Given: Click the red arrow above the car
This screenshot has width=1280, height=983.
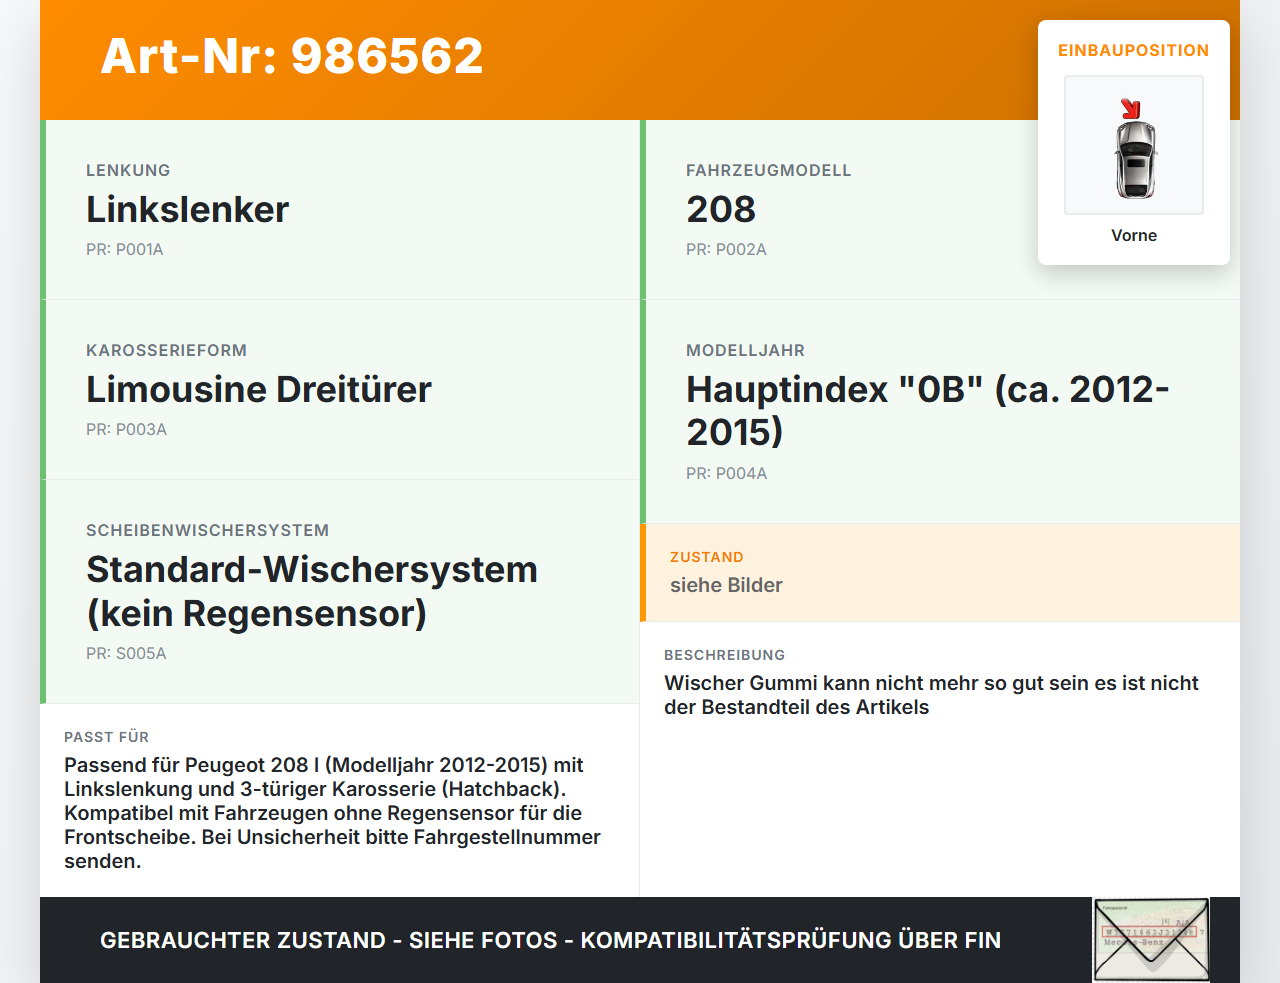Looking at the screenshot, I should click(x=1130, y=109).
